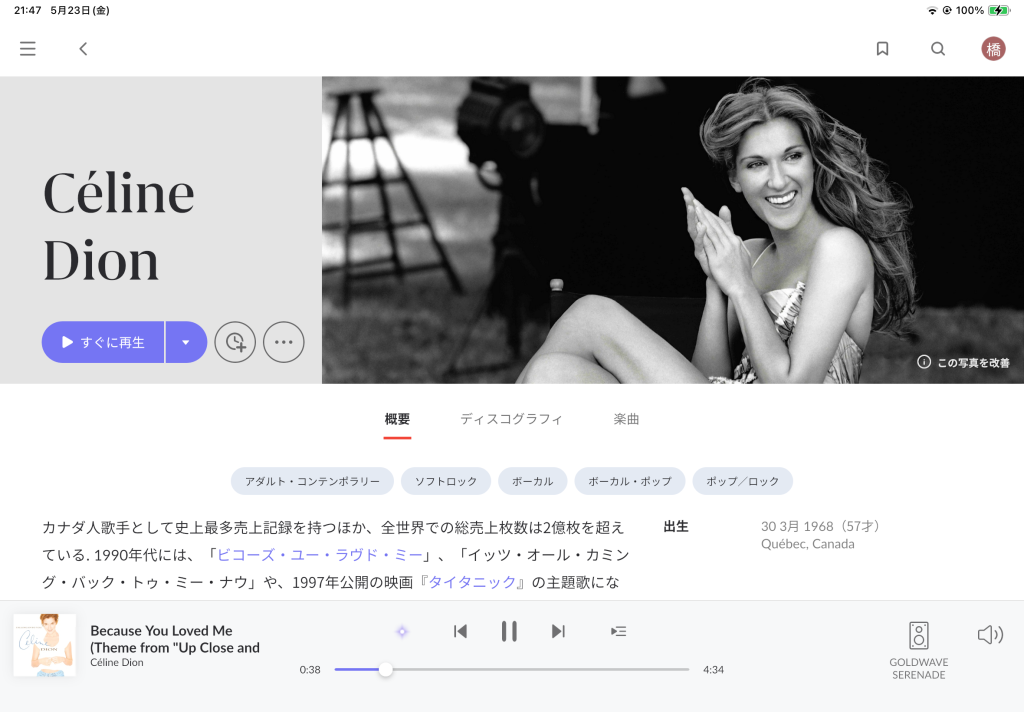
Task: Click the rotation lock status icon
Action: (947, 10)
